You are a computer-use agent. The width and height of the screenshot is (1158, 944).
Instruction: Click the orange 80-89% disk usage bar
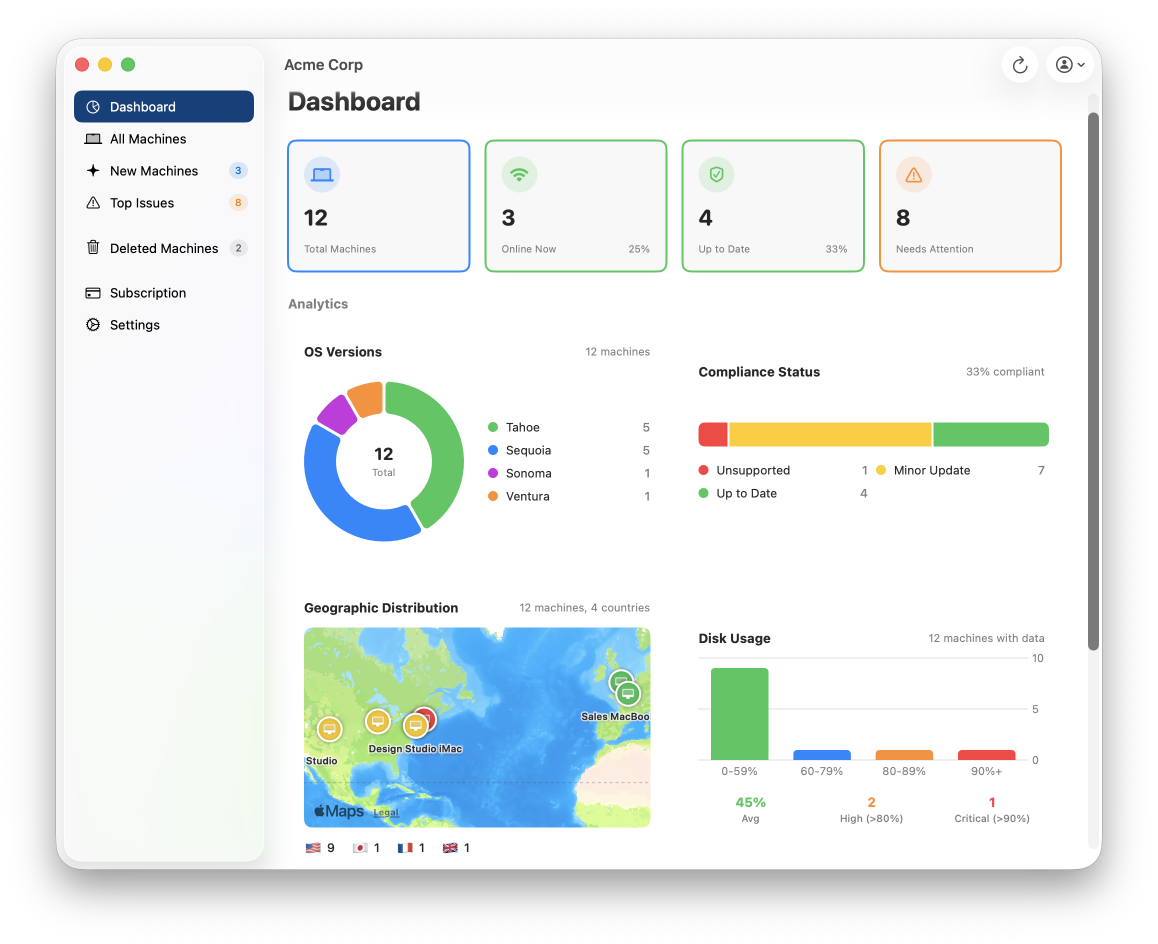click(x=904, y=755)
